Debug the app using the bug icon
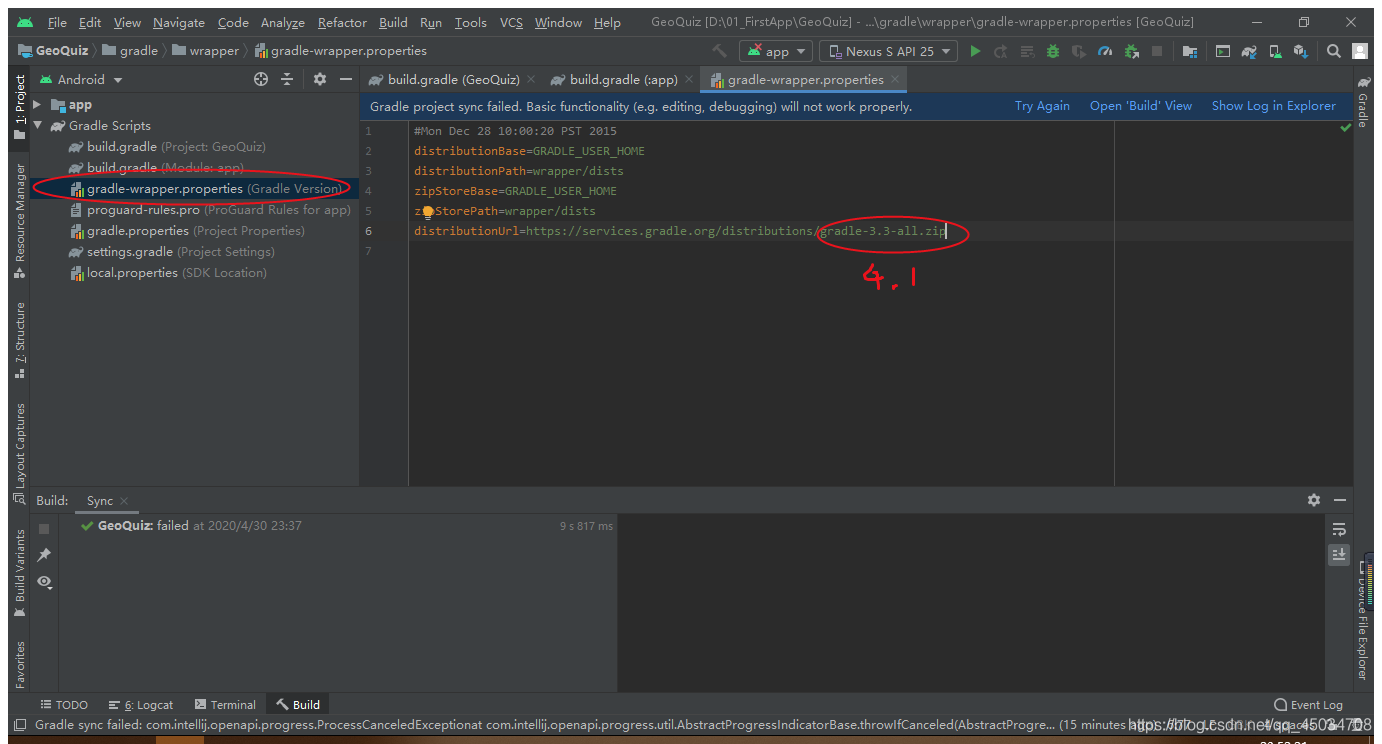Image resolution: width=1382 pixels, height=744 pixels. pyautogui.click(x=1051, y=50)
